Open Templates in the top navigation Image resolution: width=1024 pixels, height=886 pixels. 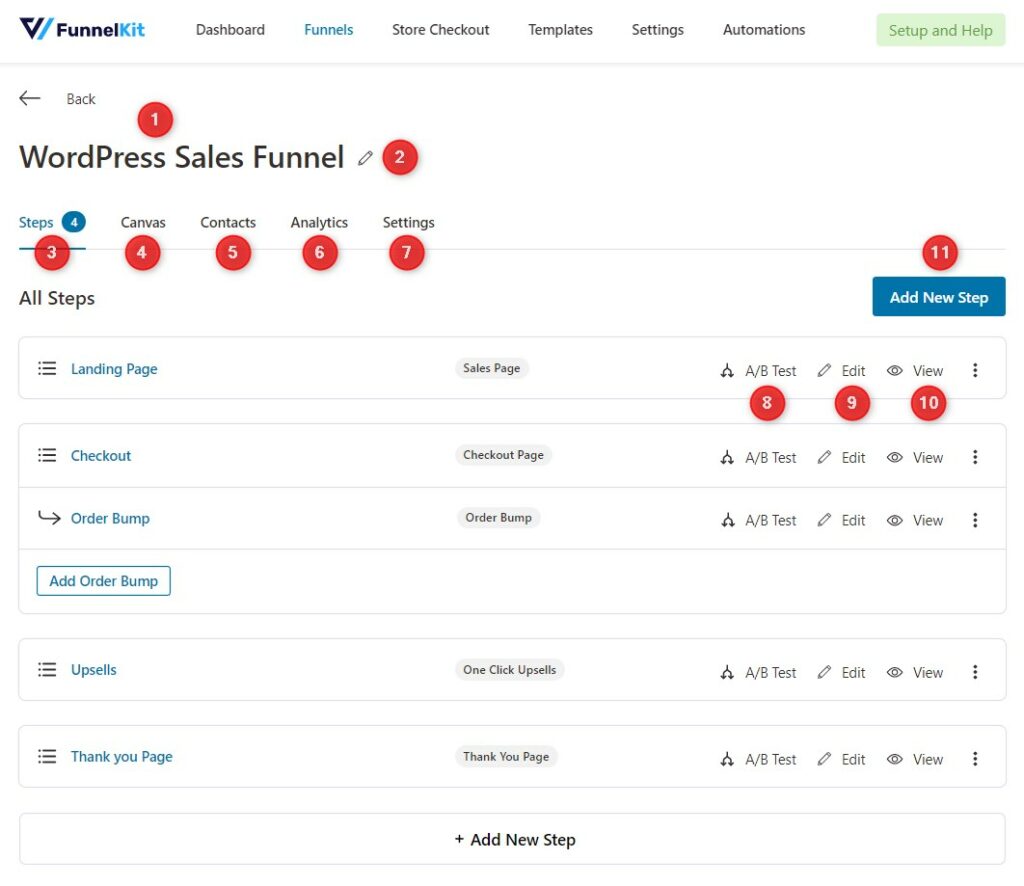[x=560, y=29]
